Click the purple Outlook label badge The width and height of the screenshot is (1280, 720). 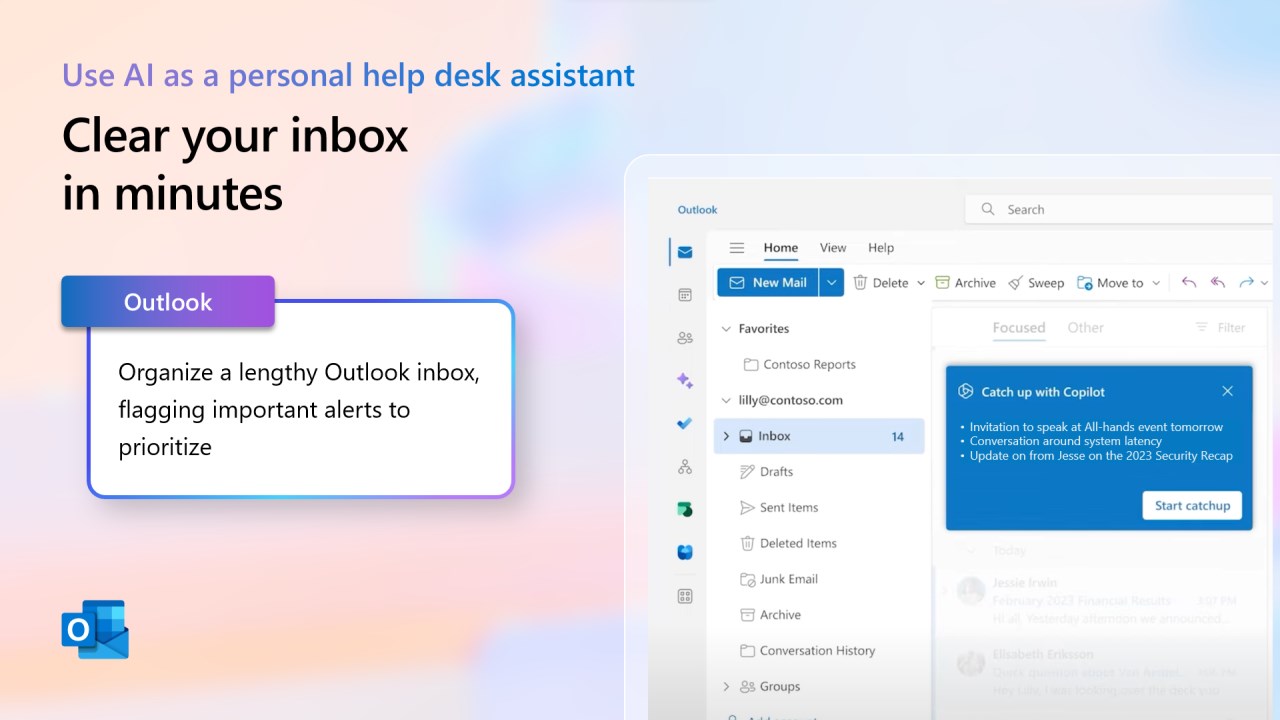[168, 302]
